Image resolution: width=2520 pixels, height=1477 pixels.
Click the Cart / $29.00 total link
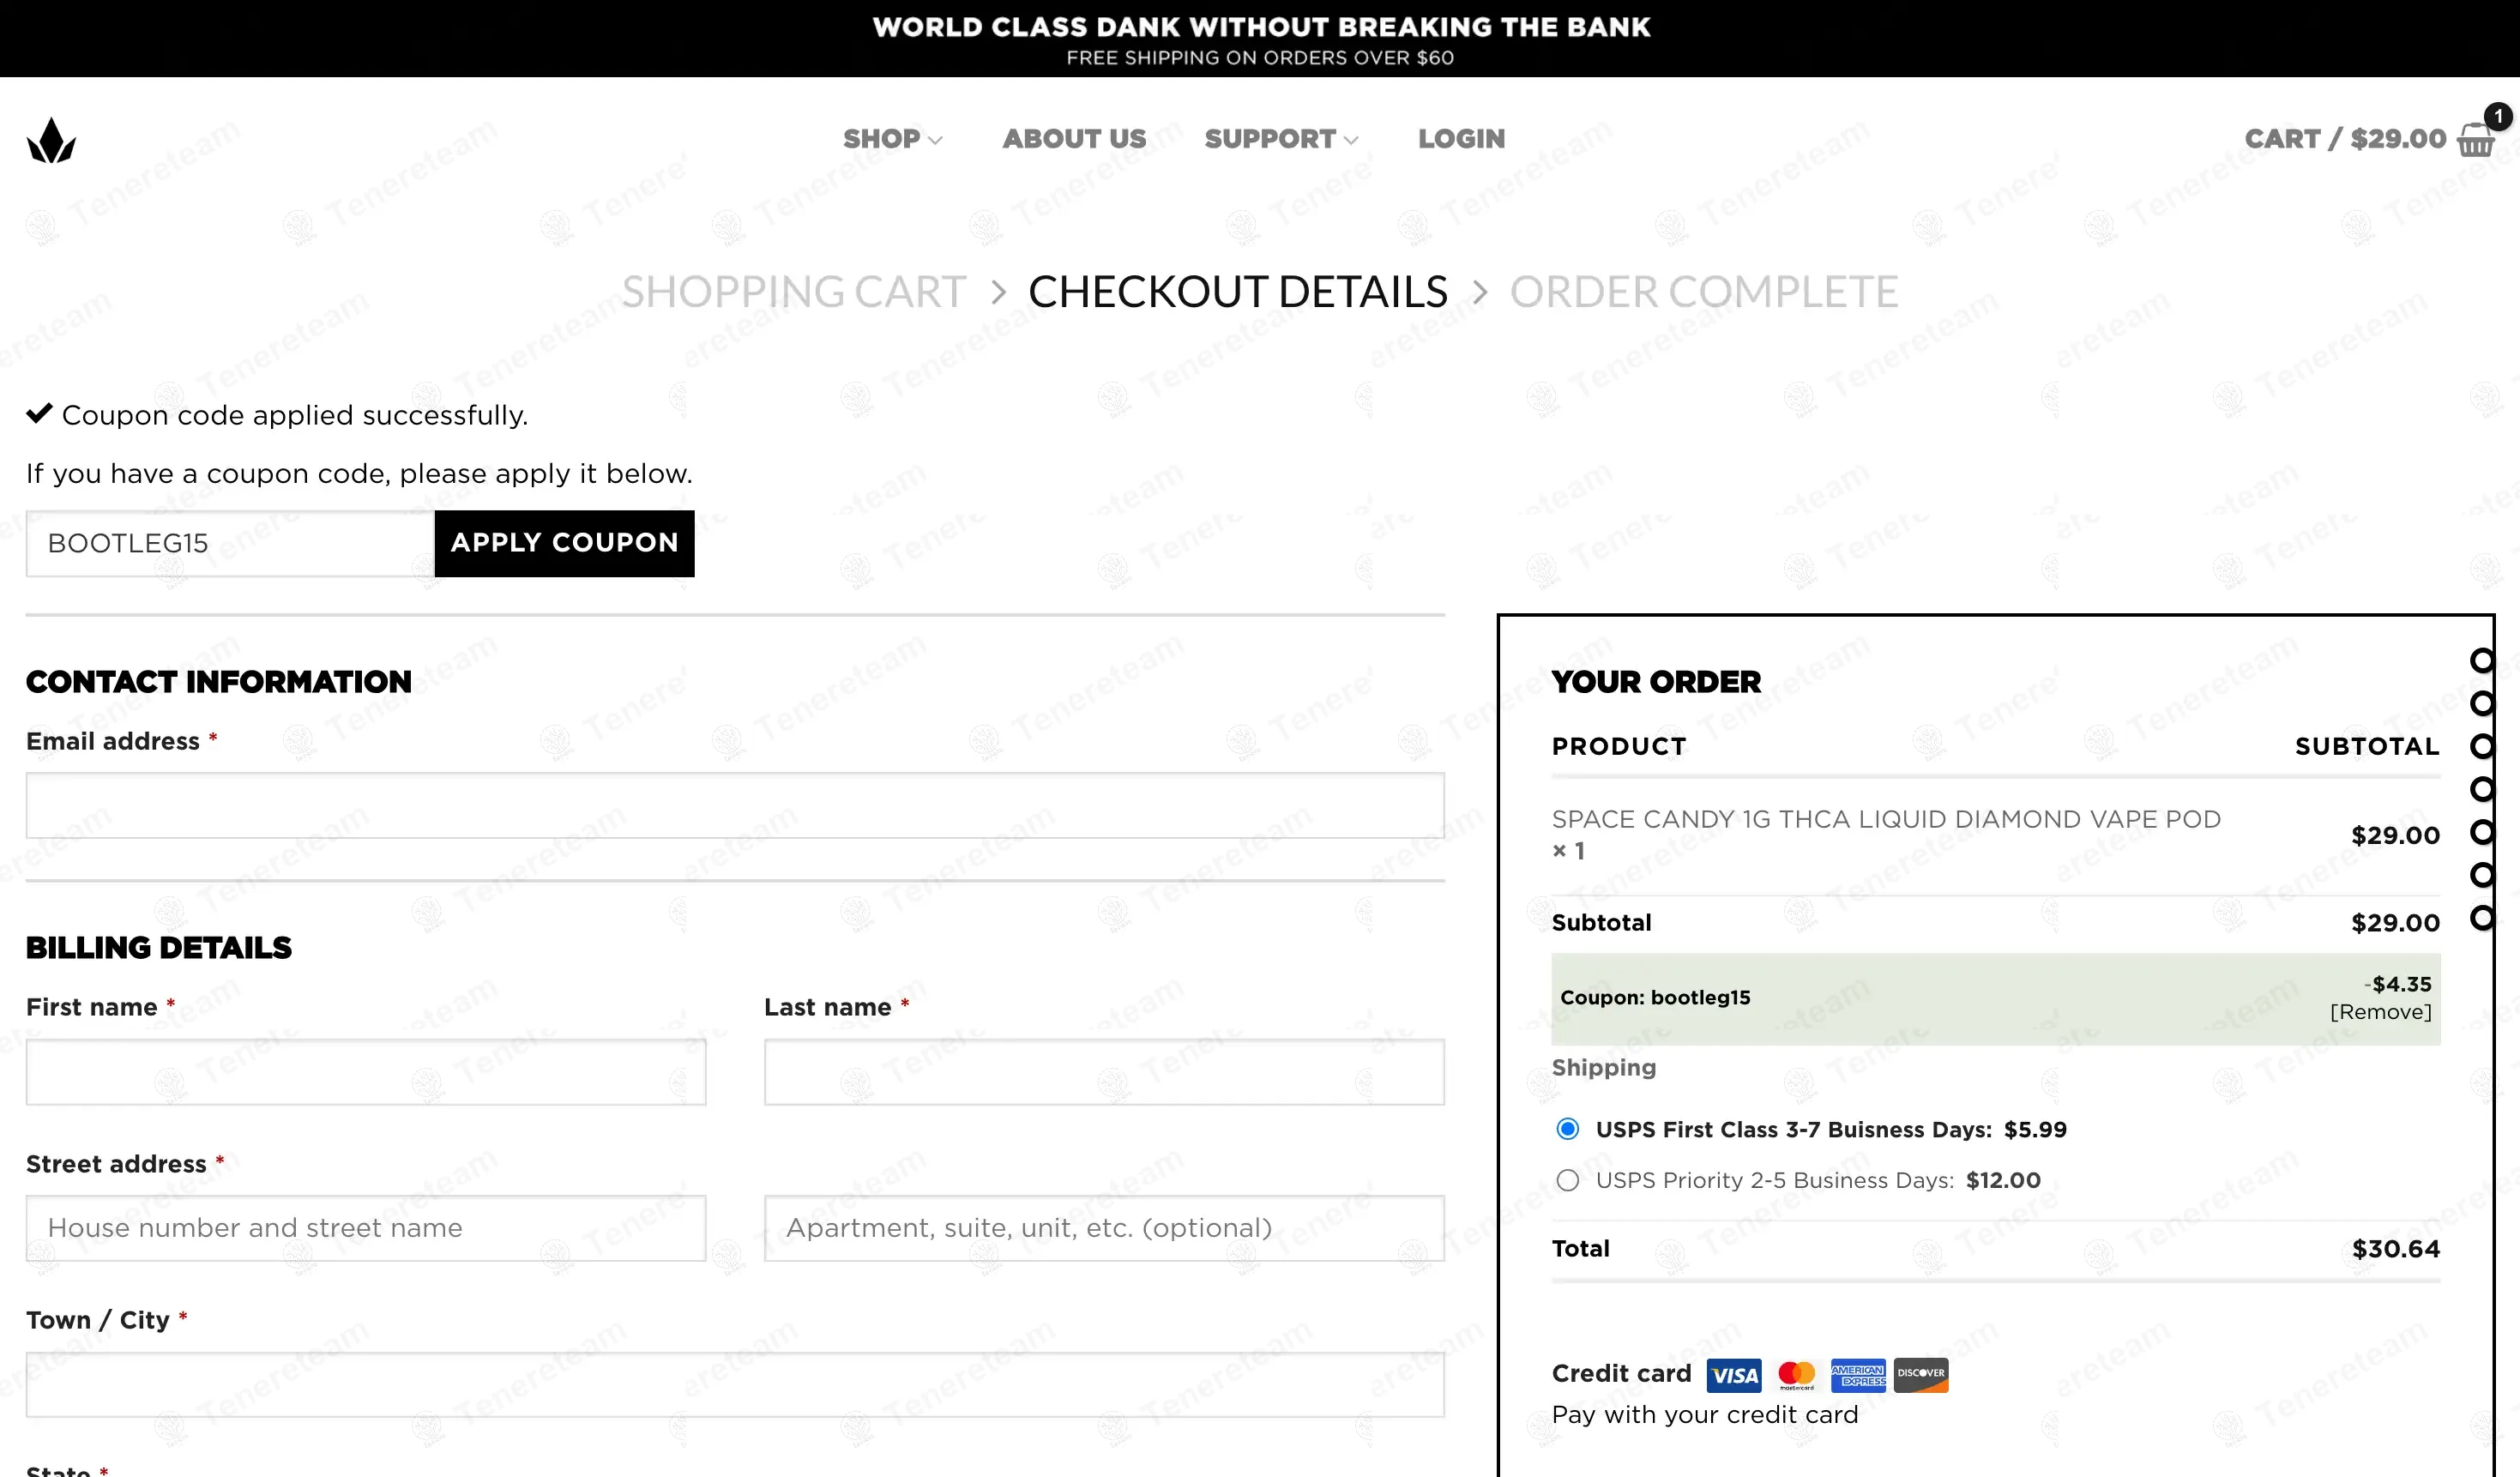coord(2345,139)
